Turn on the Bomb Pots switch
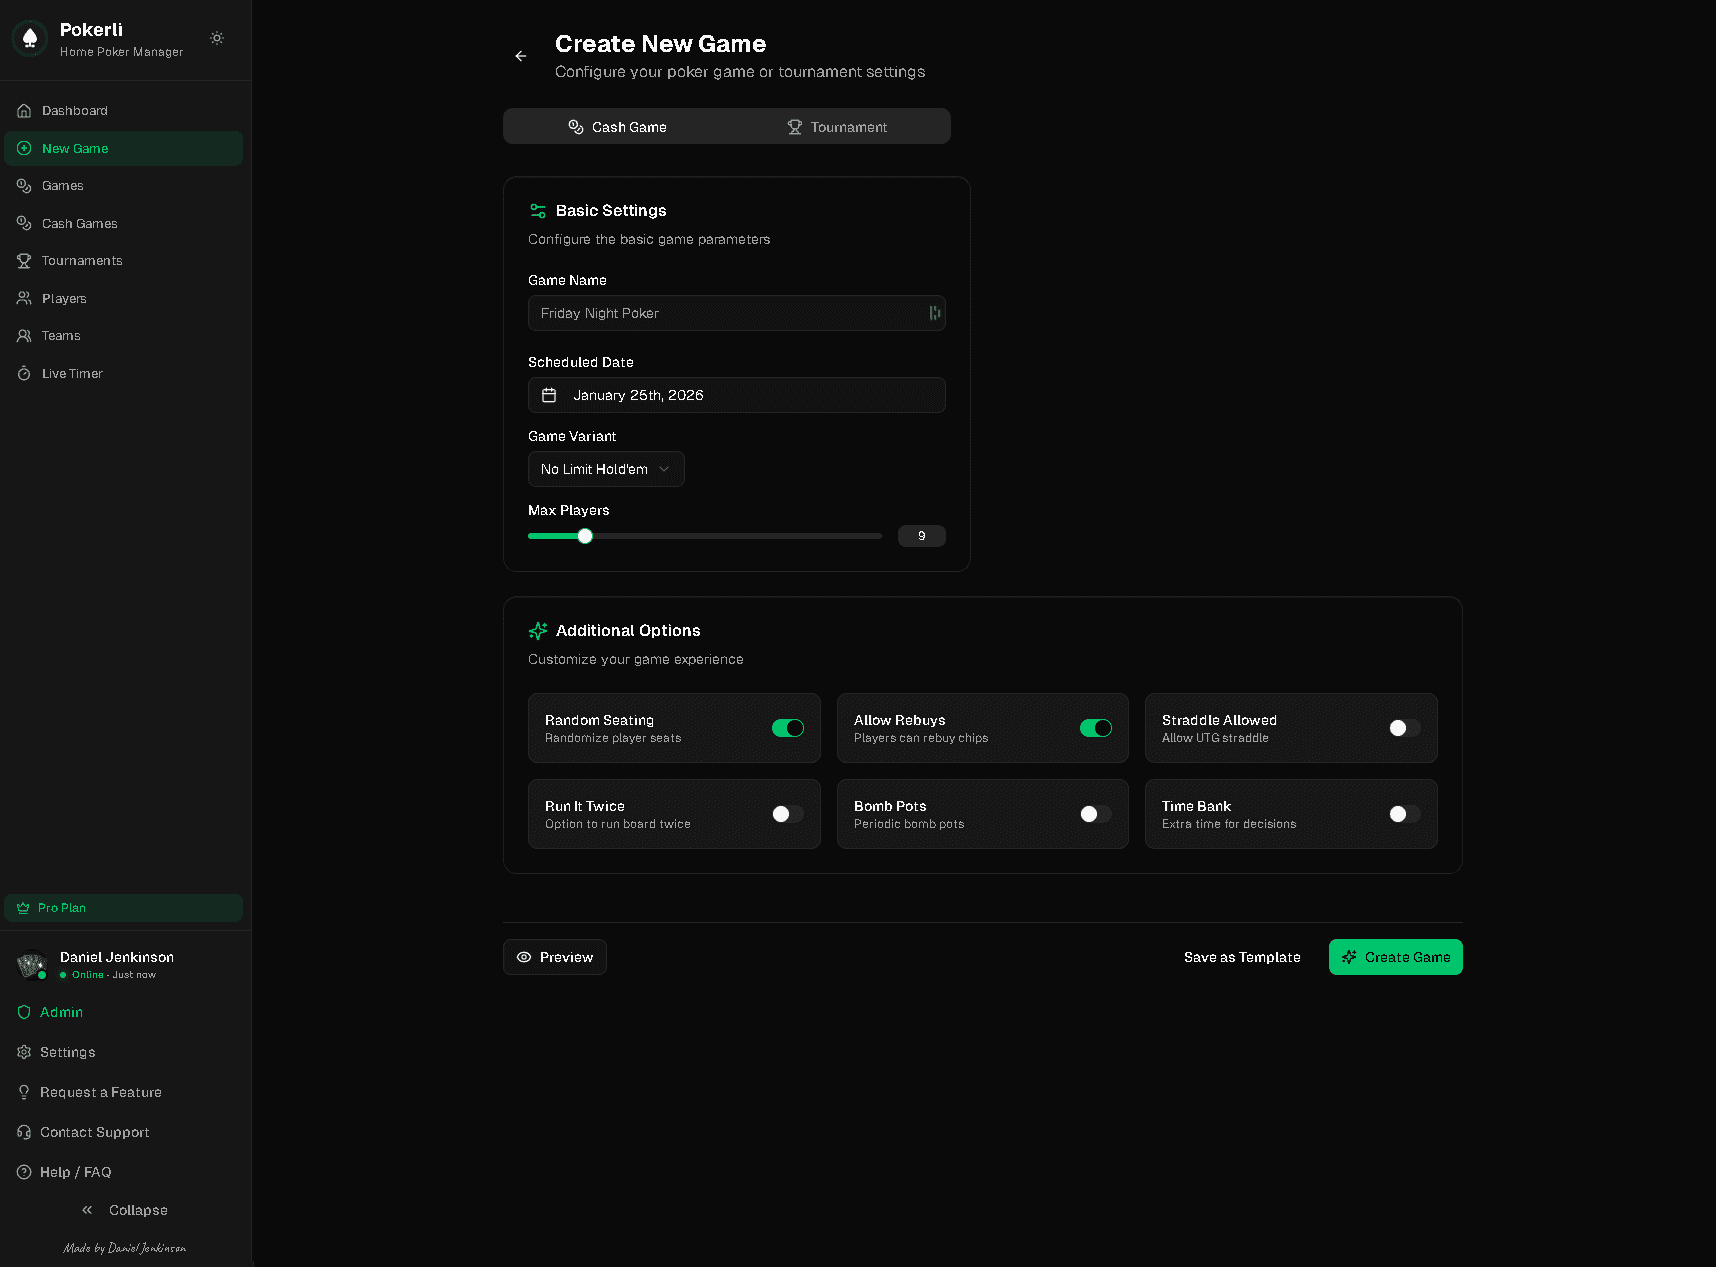1716x1267 pixels. (x=1095, y=814)
